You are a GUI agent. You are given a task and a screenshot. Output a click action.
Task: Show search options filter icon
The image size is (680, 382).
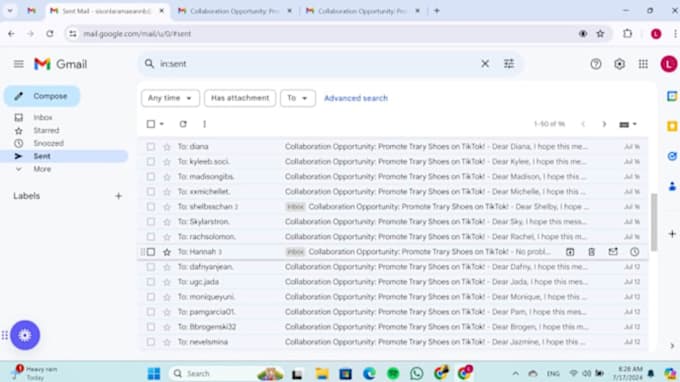(x=509, y=64)
